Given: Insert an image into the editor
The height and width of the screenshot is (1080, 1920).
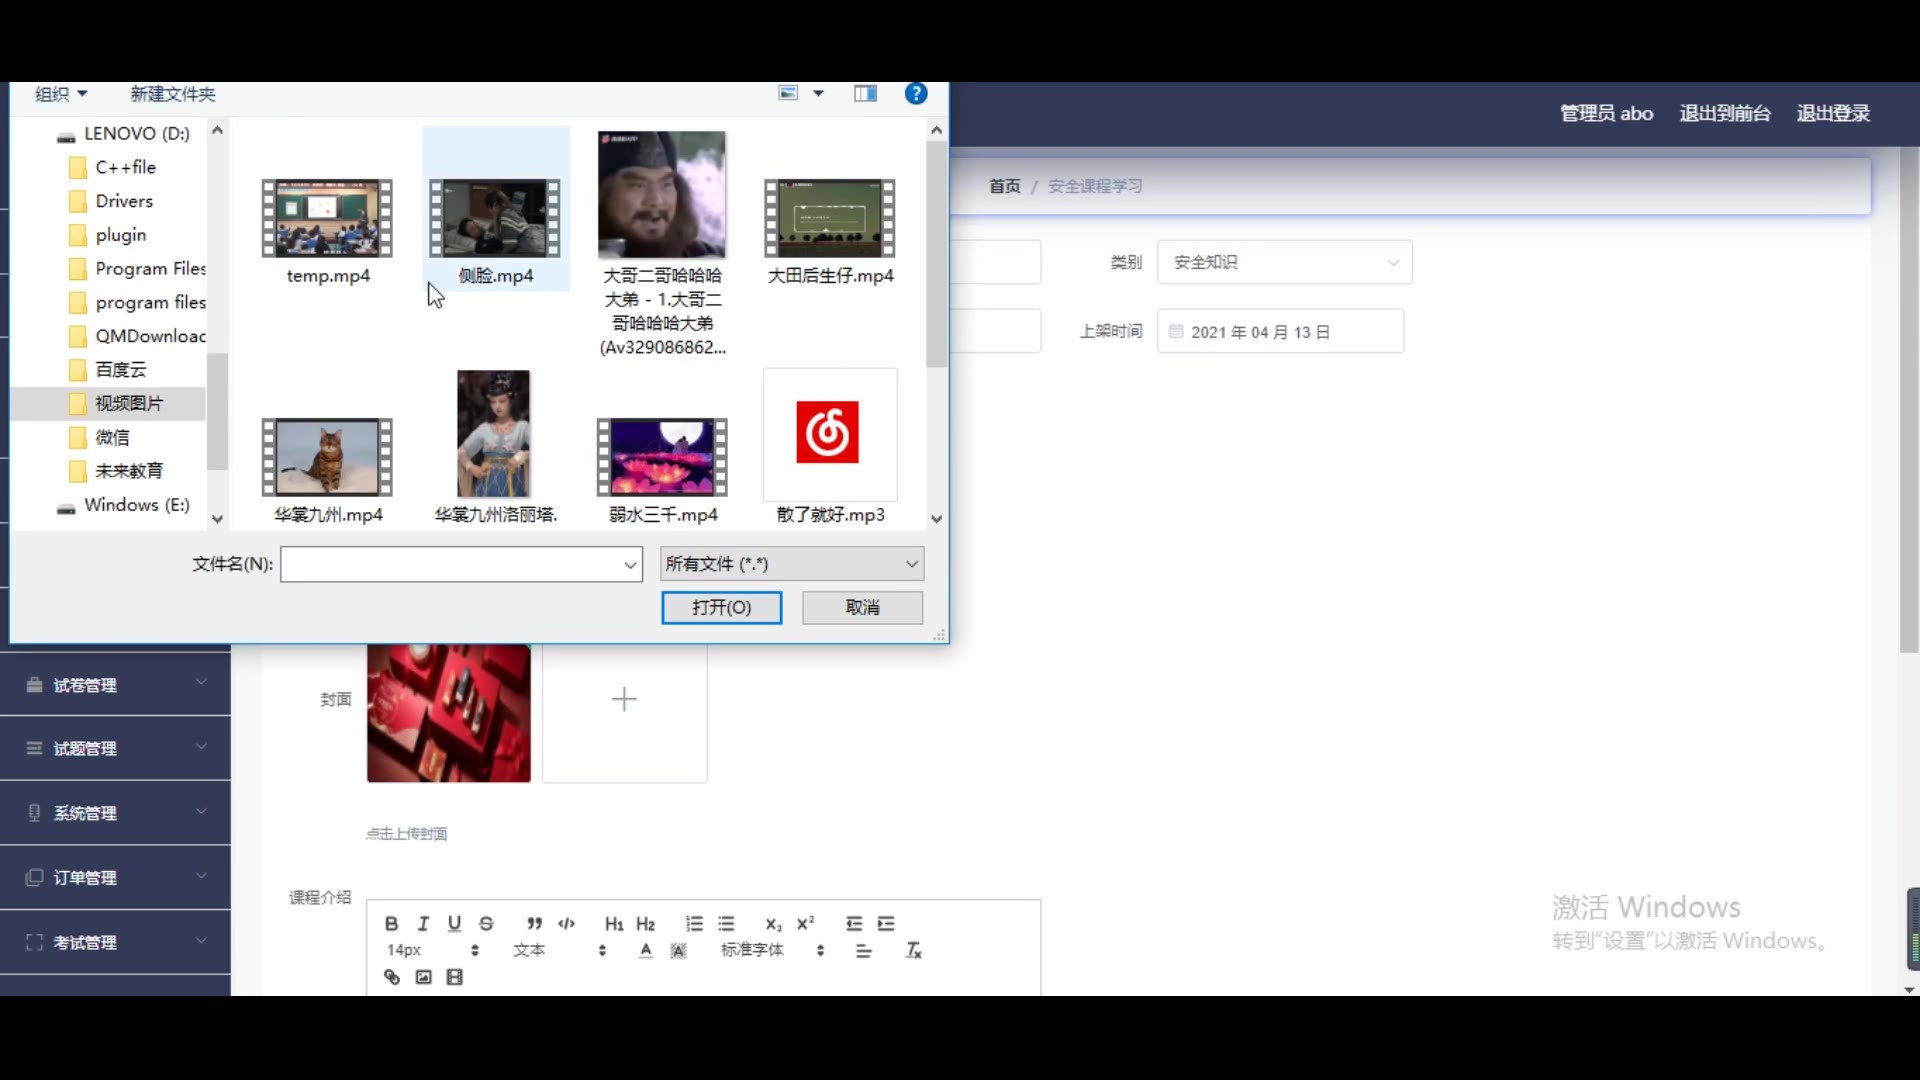Looking at the screenshot, I should point(424,977).
